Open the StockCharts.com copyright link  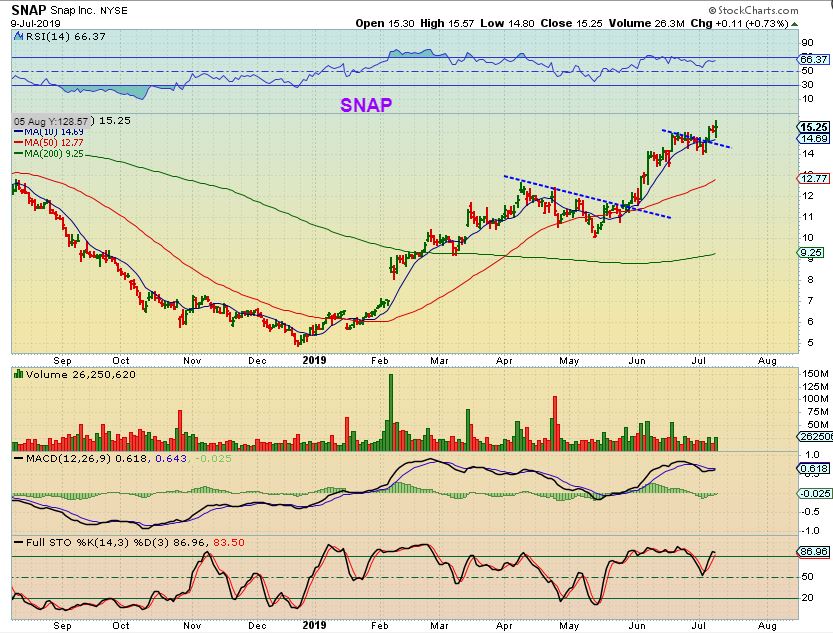753,10
